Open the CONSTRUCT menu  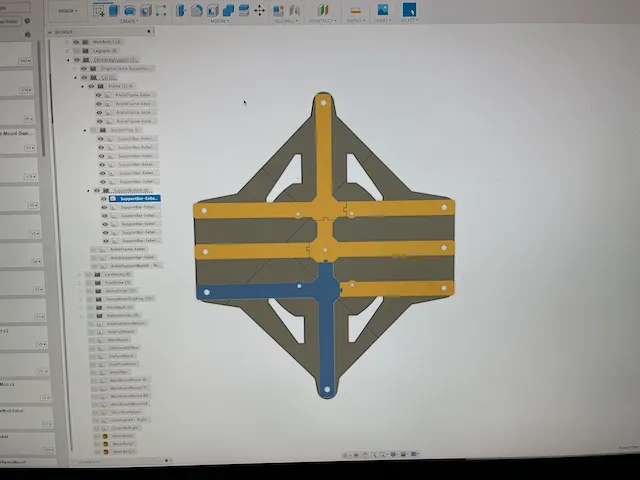click(322, 21)
